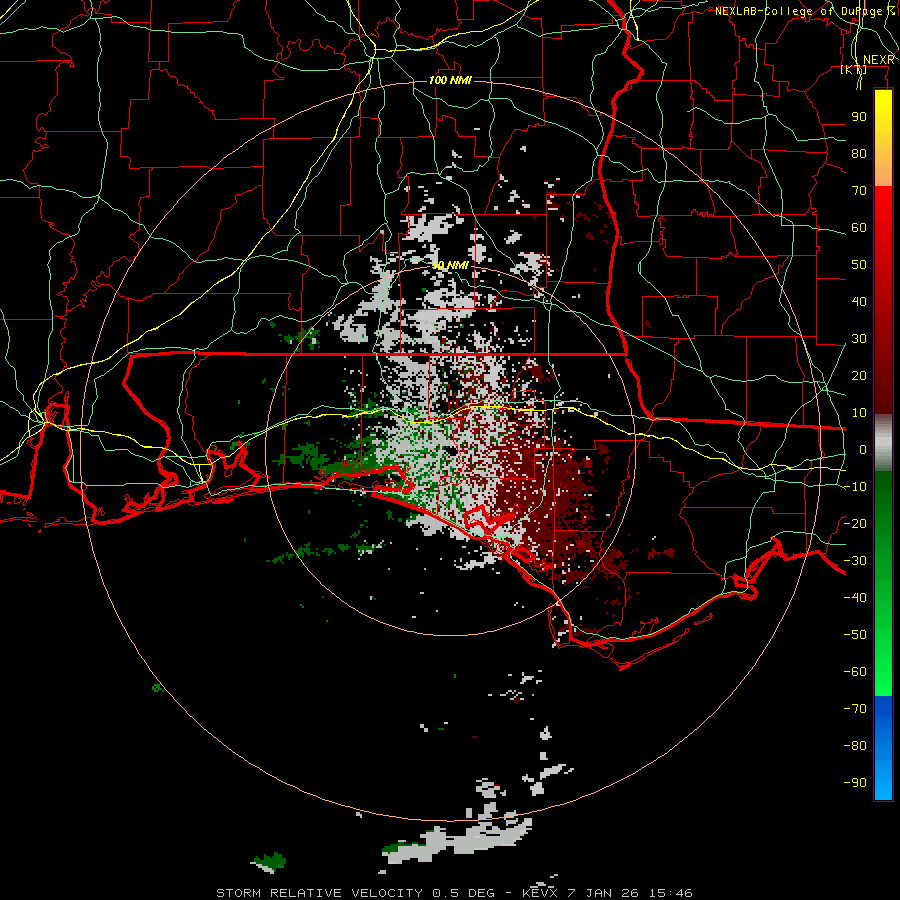Screen dimensions: 900x900
Task: Click the NEXLAB-College of DuPage watermark text
Action: (x=804, y=11)
